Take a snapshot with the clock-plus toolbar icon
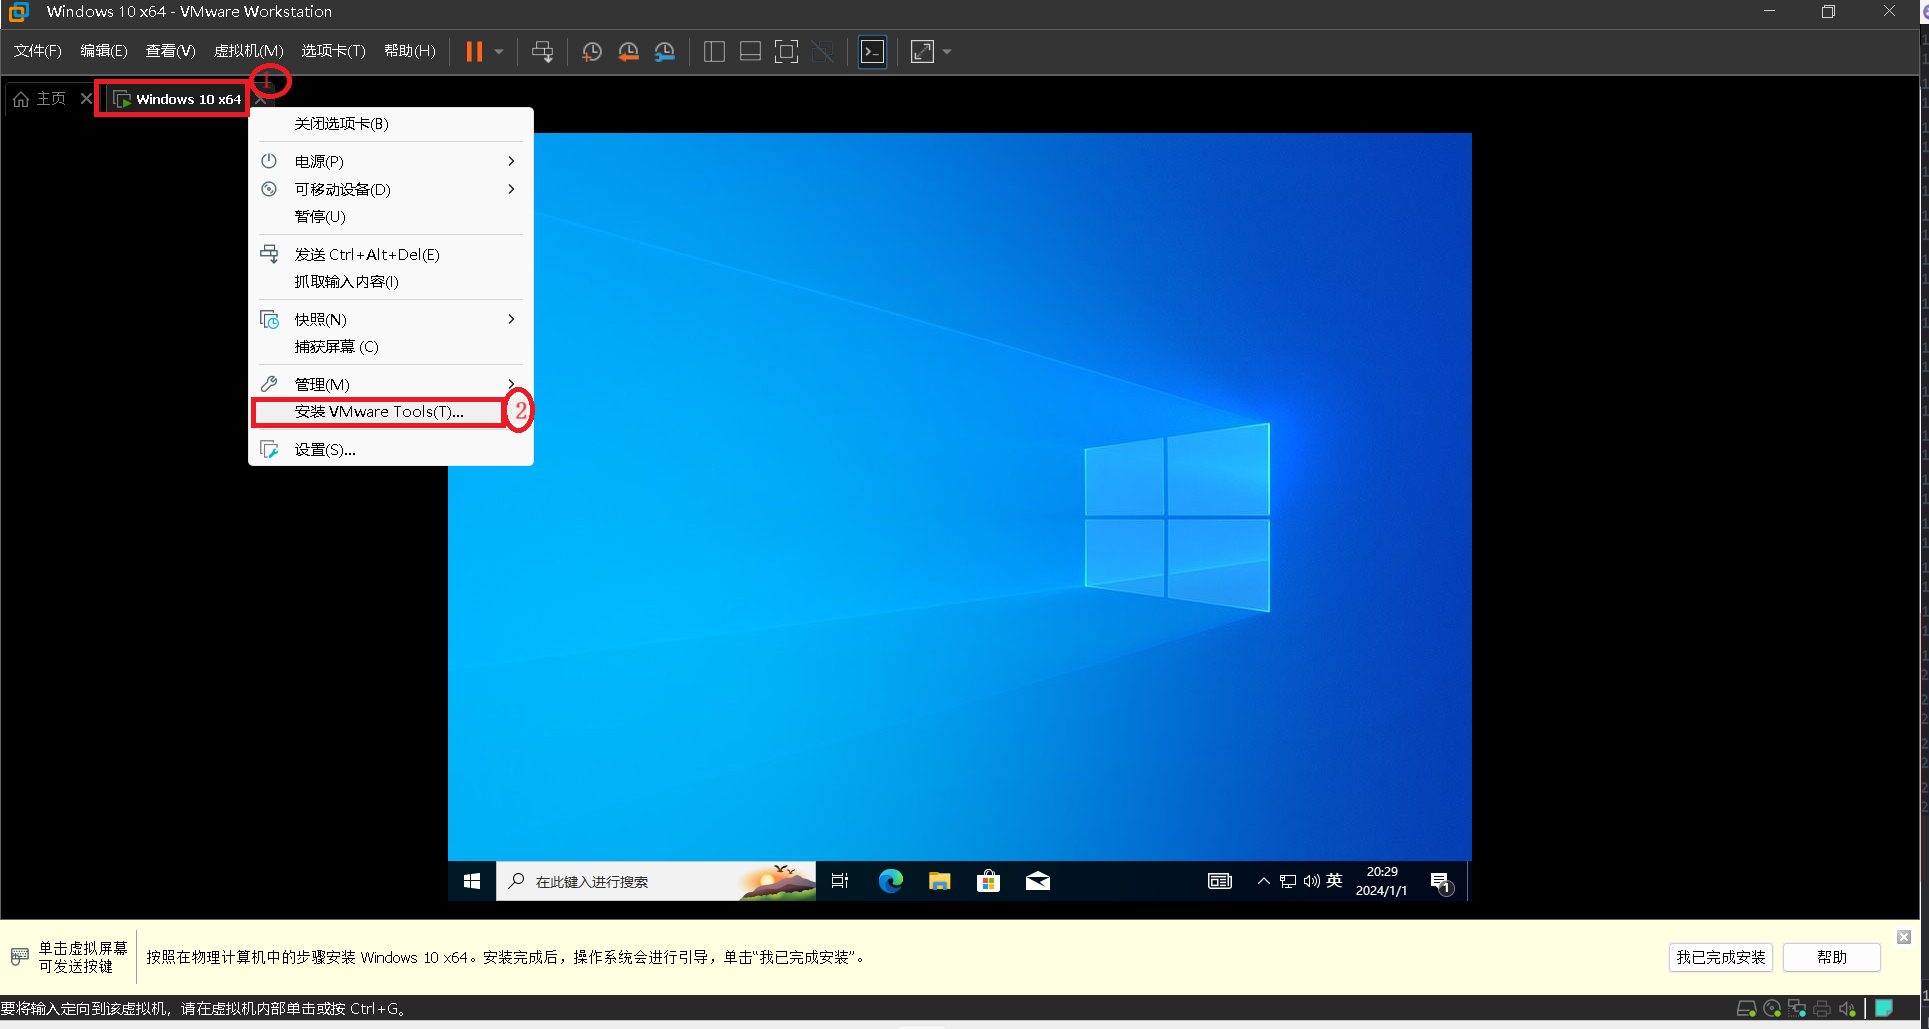This screenshot has width=1929, height=1029. pyautogui.click(x=592, y=52)
